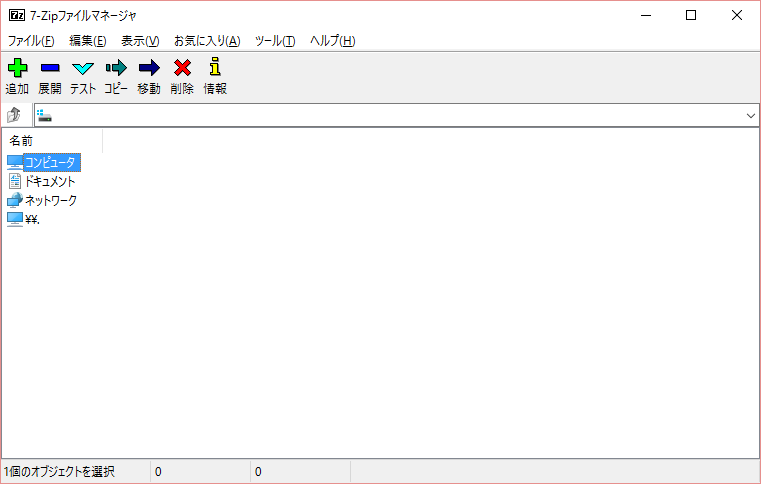Go up one folder level icon

pyautogui.click(x=14, y=115)
